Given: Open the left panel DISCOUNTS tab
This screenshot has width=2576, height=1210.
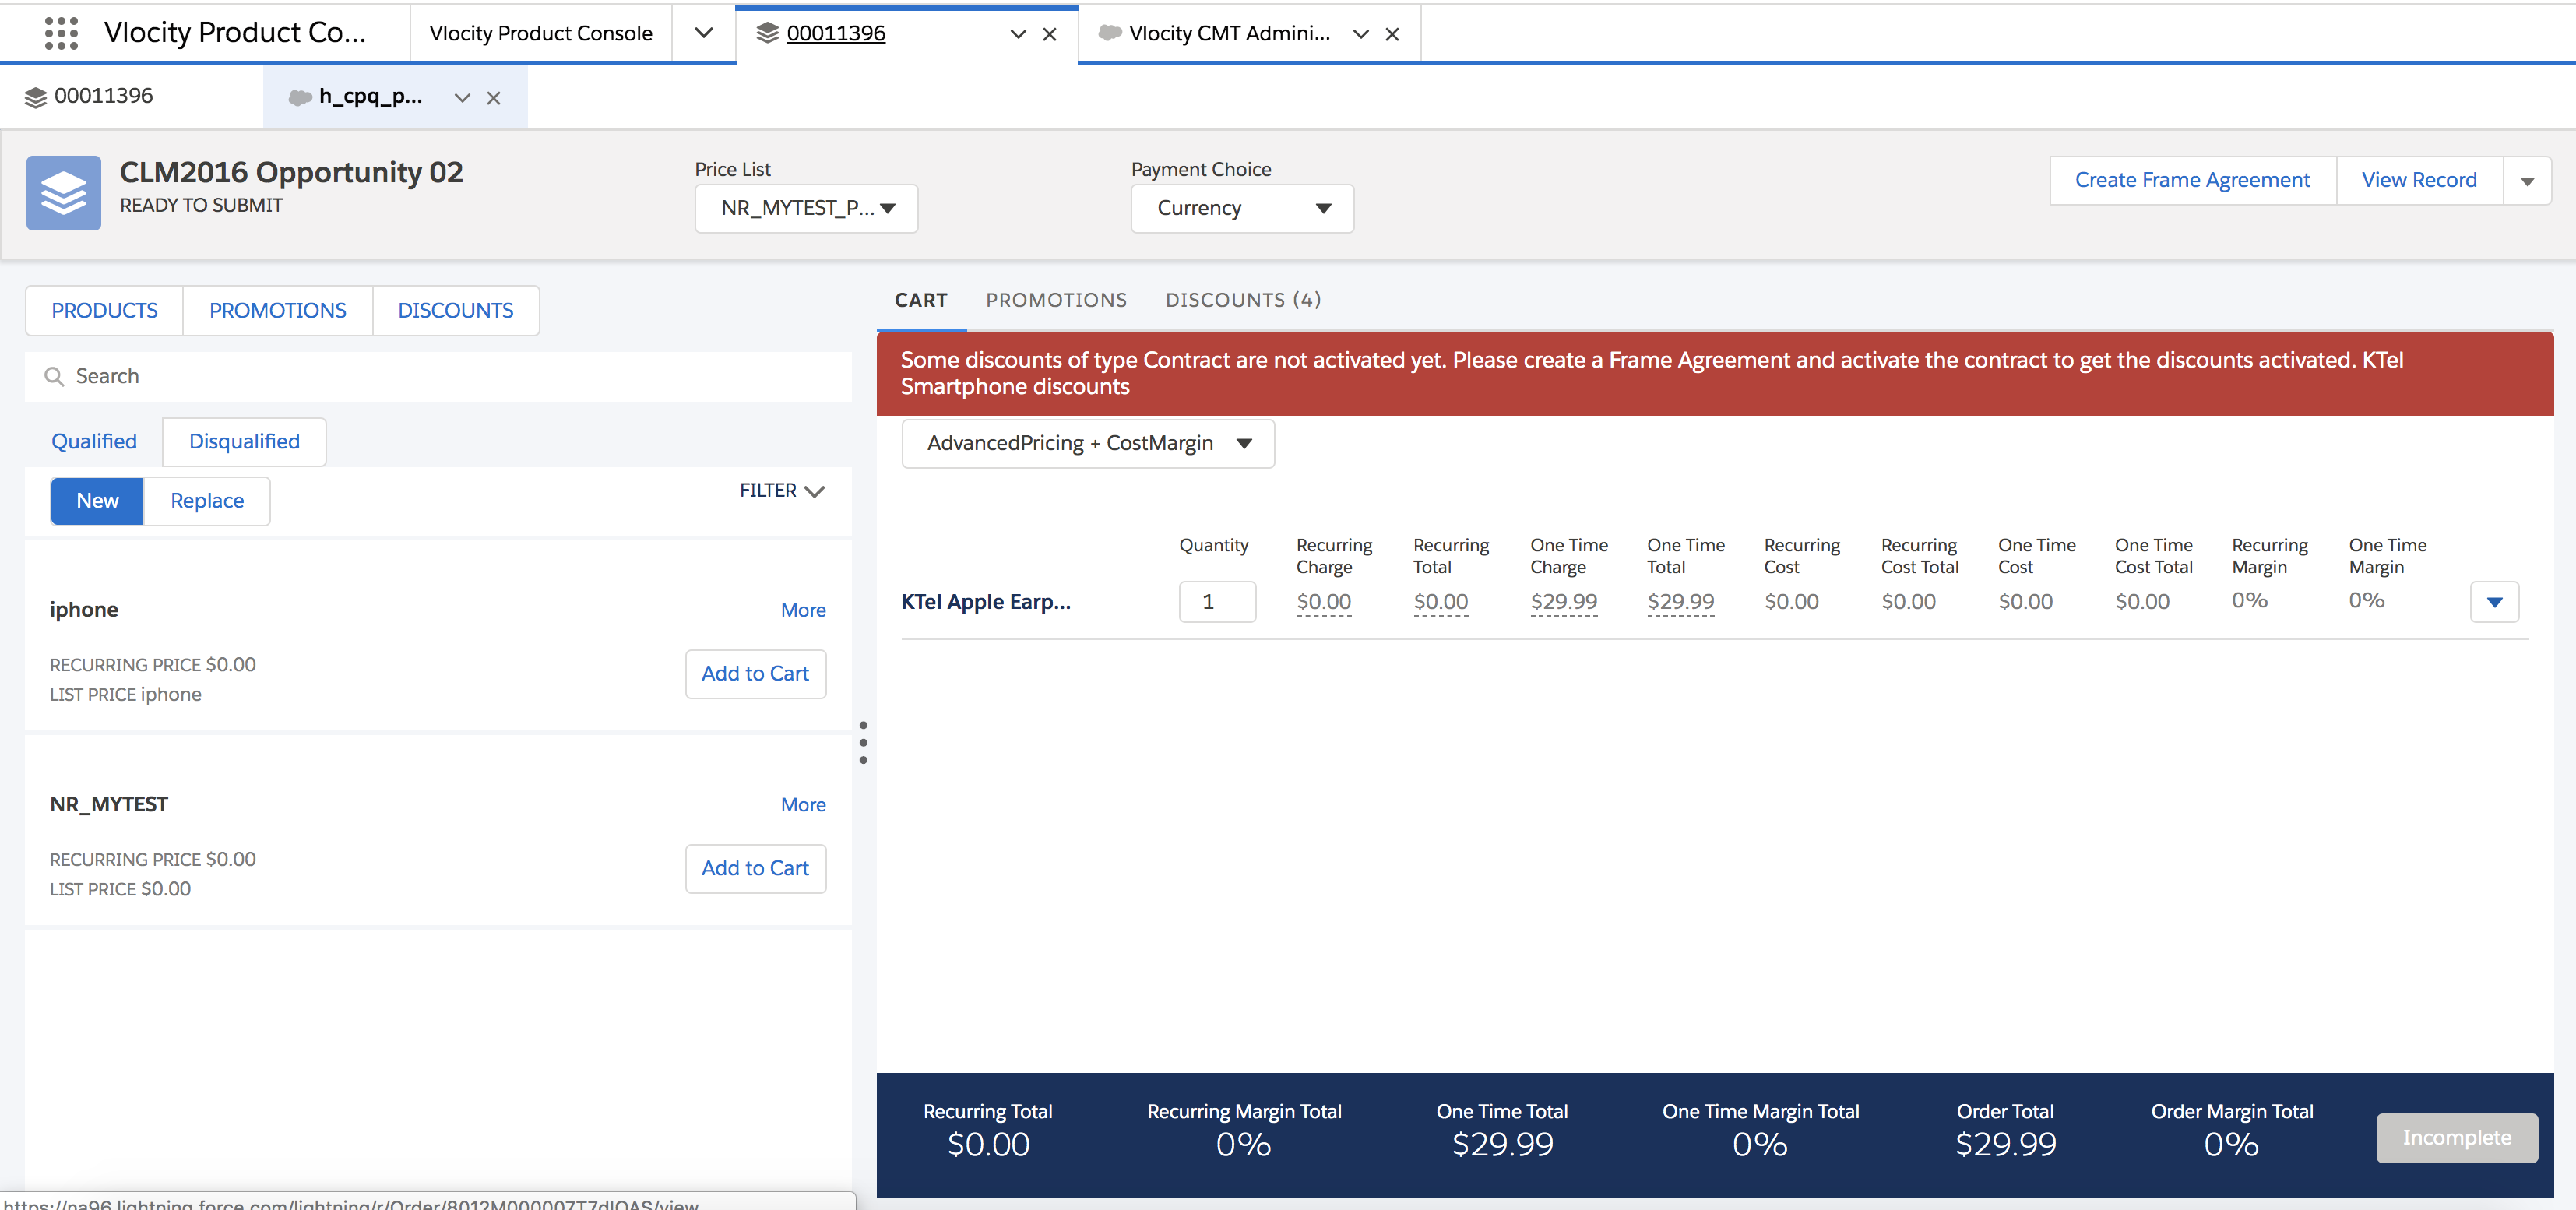Looking at the screenshot, I should pyautogui.click(x=455, y=311).
